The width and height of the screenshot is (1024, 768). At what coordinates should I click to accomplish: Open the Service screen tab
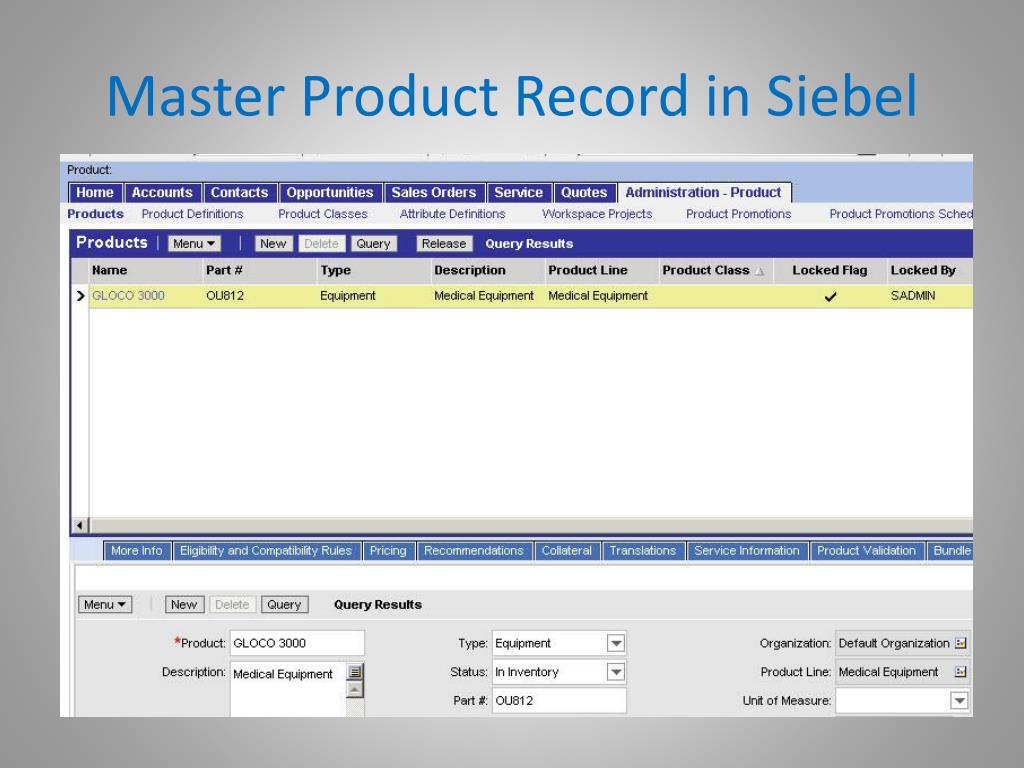[519, 193]
